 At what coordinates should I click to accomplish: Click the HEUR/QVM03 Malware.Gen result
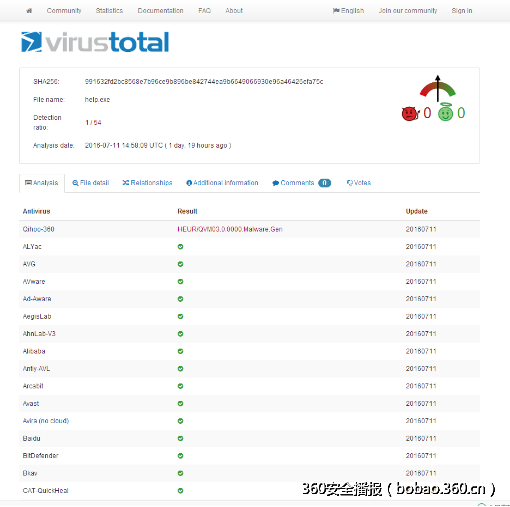pos(230,229)
